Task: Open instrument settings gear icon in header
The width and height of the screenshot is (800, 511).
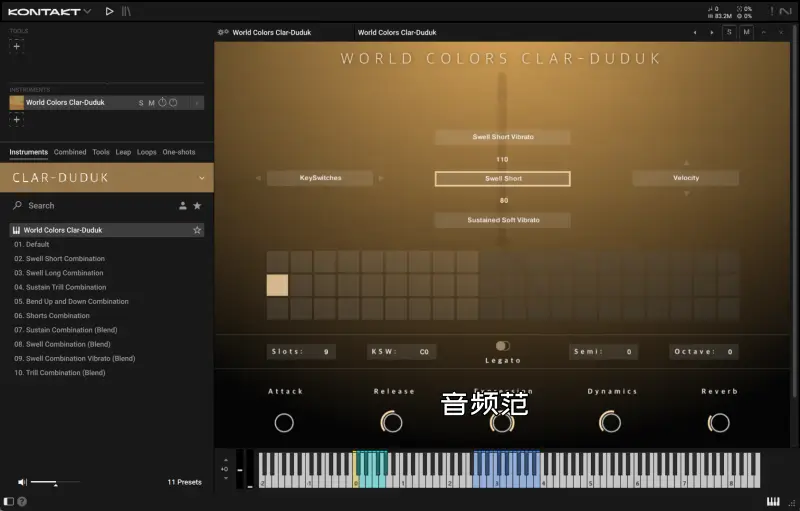Action: point(223,32)
